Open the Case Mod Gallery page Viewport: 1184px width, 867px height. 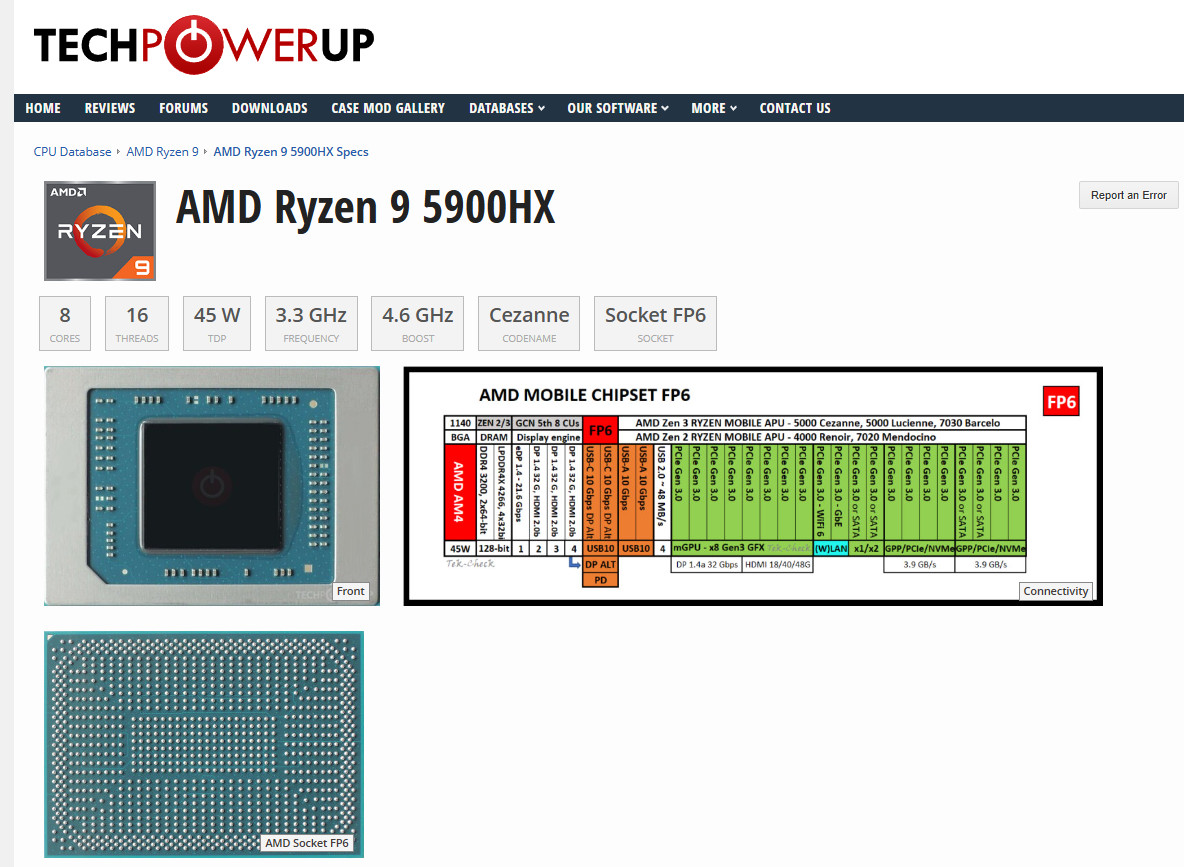(x=388, y=108)
